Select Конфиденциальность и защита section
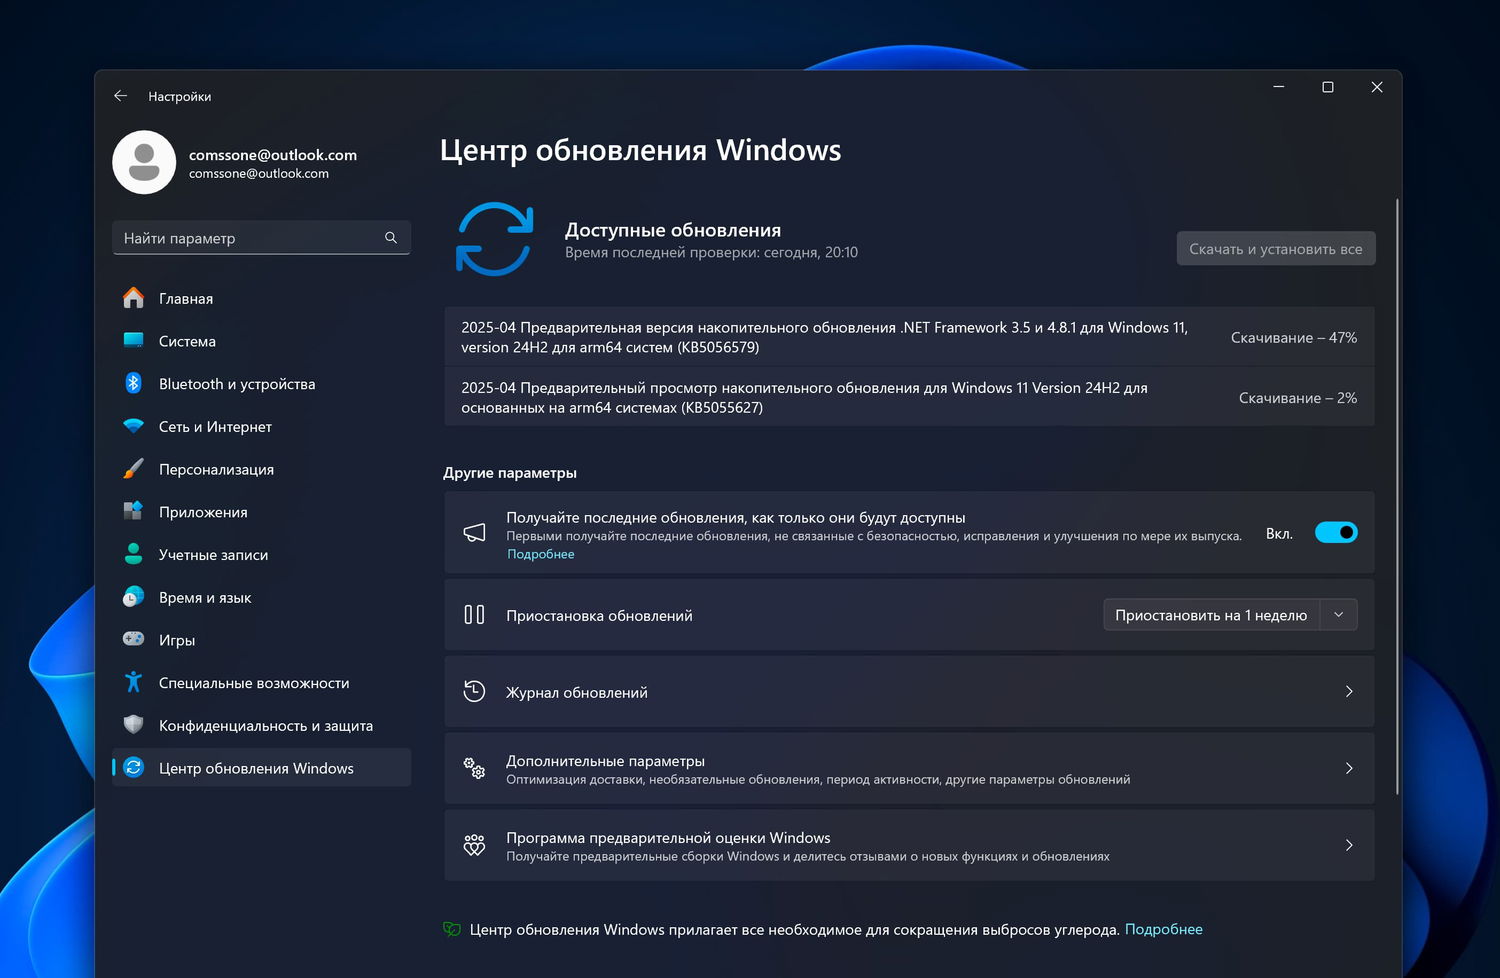 click(262, 726)
